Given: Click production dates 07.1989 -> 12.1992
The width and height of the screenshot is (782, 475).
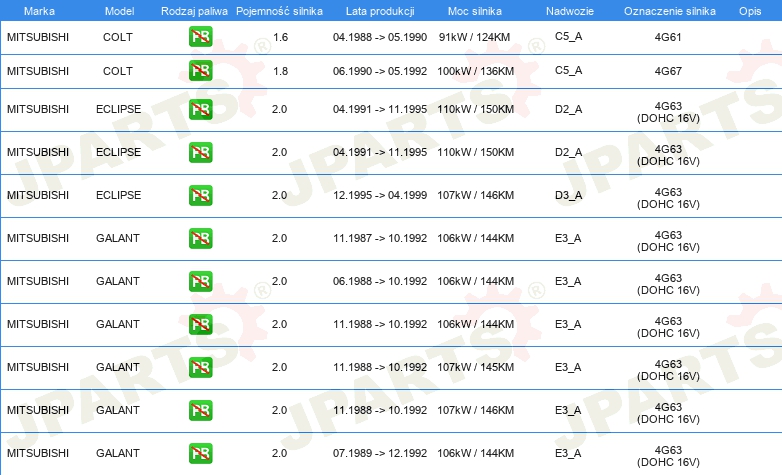Looking at the screenshot, I should click(380, 453).
